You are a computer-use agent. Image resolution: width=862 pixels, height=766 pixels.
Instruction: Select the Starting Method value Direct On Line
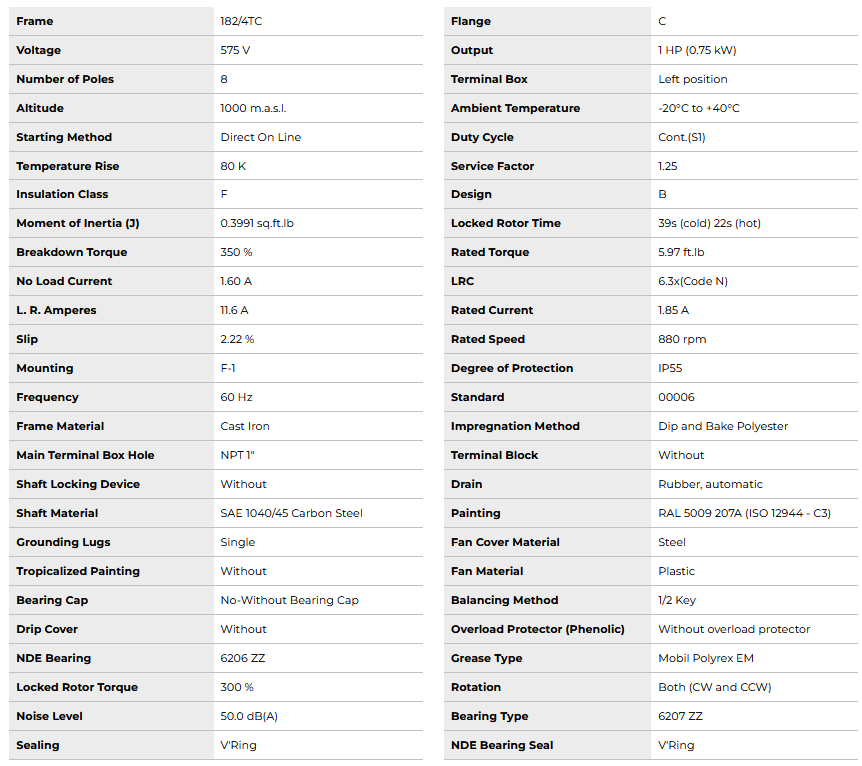click(x=260, y=137)
